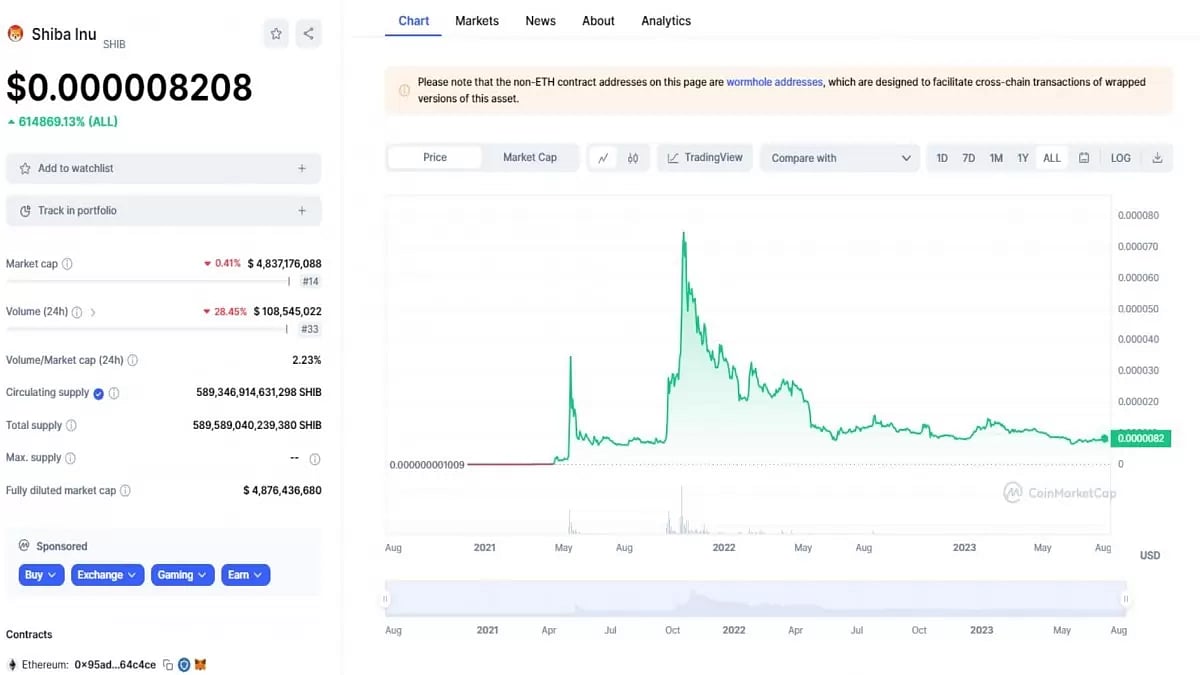Screen dimensions: 1200x675
Task: Select the 1Y timeframe
Action: tap(1023, 157)
